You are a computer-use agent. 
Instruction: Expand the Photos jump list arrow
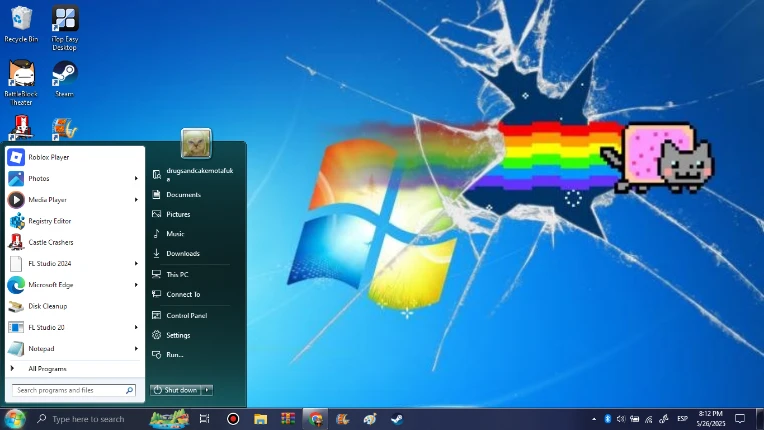tap(136, 179)
